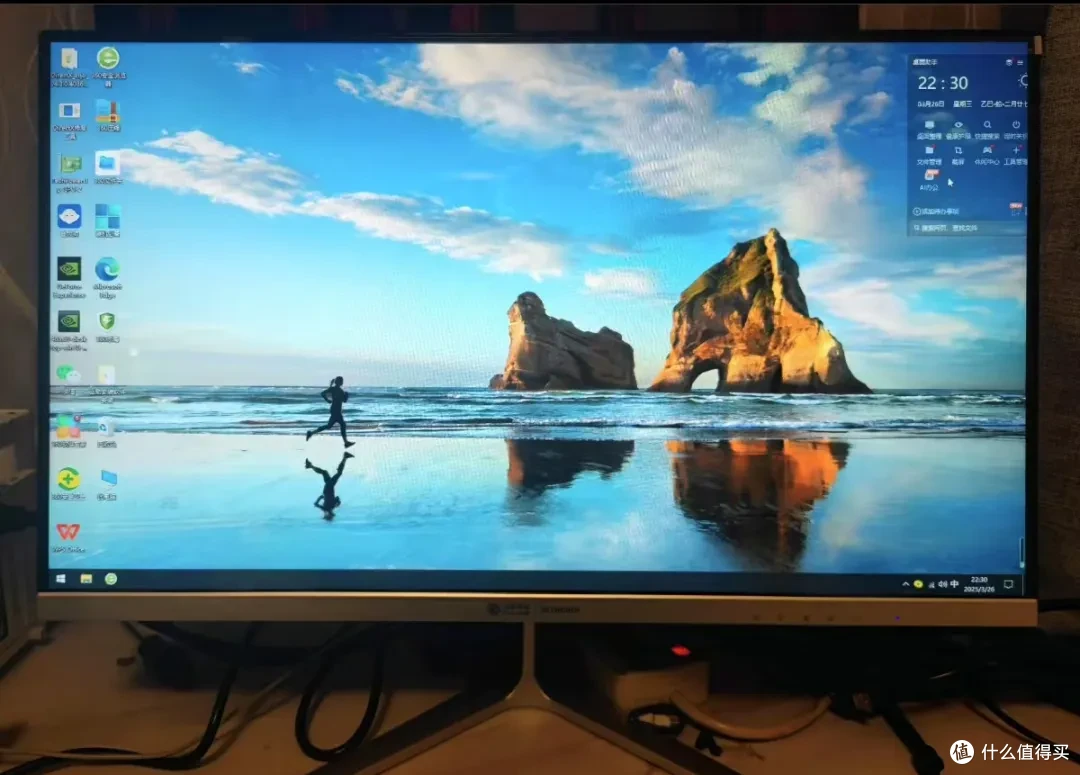Open the This PC monitor icon

pos(108,484)
